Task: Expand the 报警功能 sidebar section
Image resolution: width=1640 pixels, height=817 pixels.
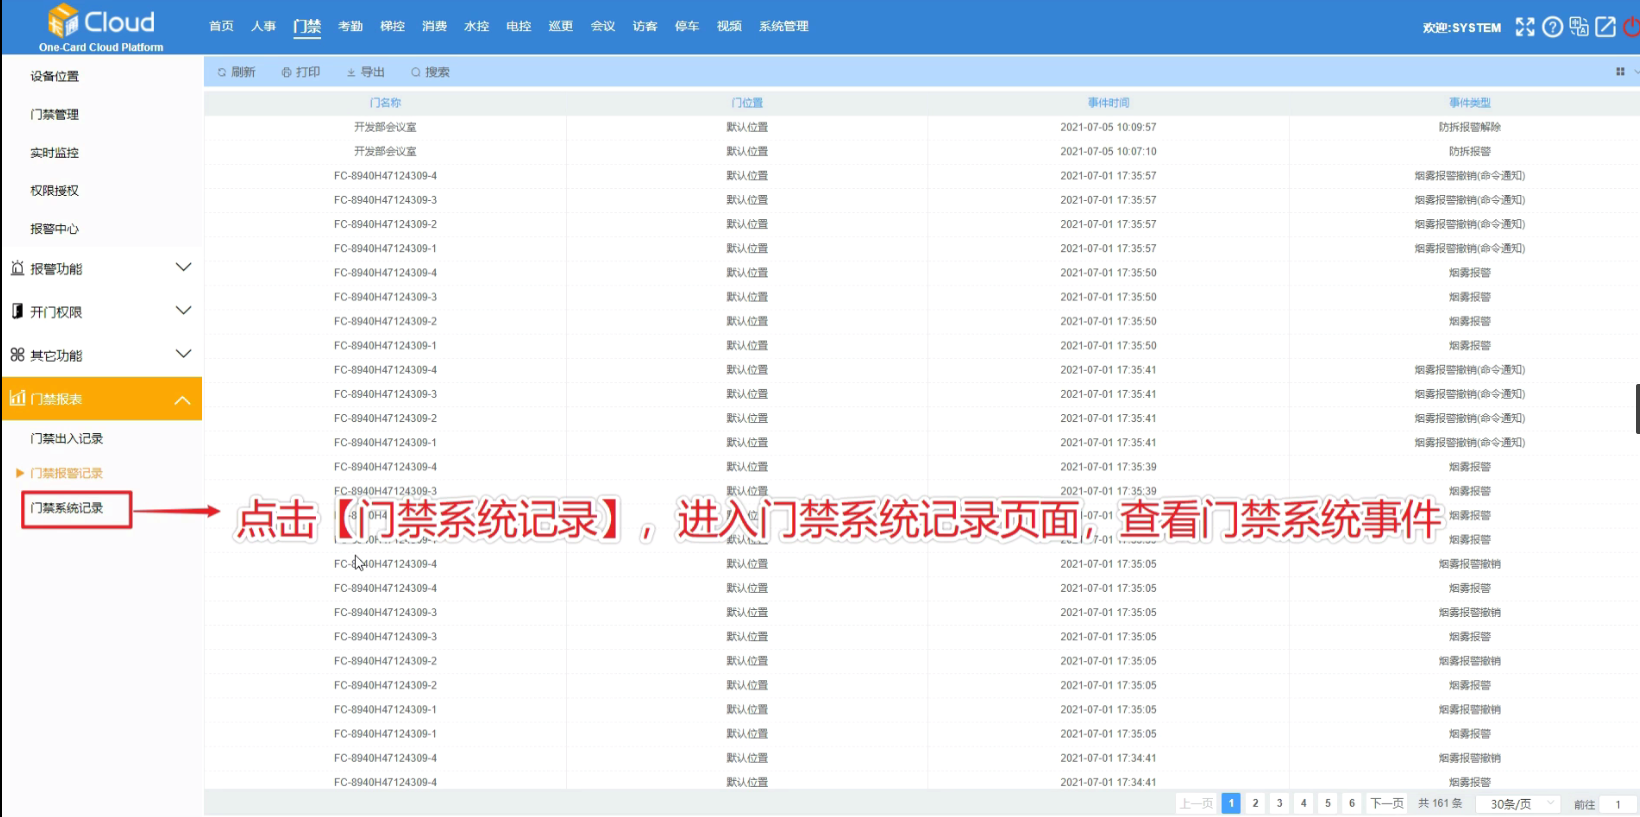Action: pos(102,268)
